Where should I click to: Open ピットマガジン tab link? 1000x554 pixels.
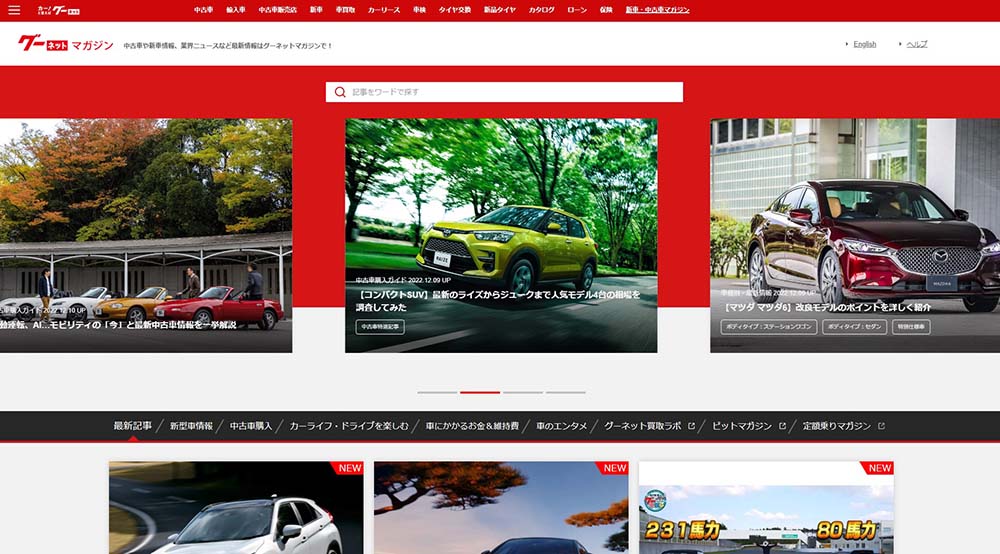742,426
